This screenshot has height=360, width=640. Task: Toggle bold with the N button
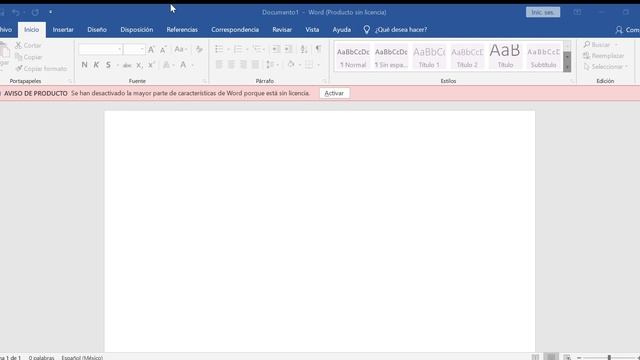(84, 65)
